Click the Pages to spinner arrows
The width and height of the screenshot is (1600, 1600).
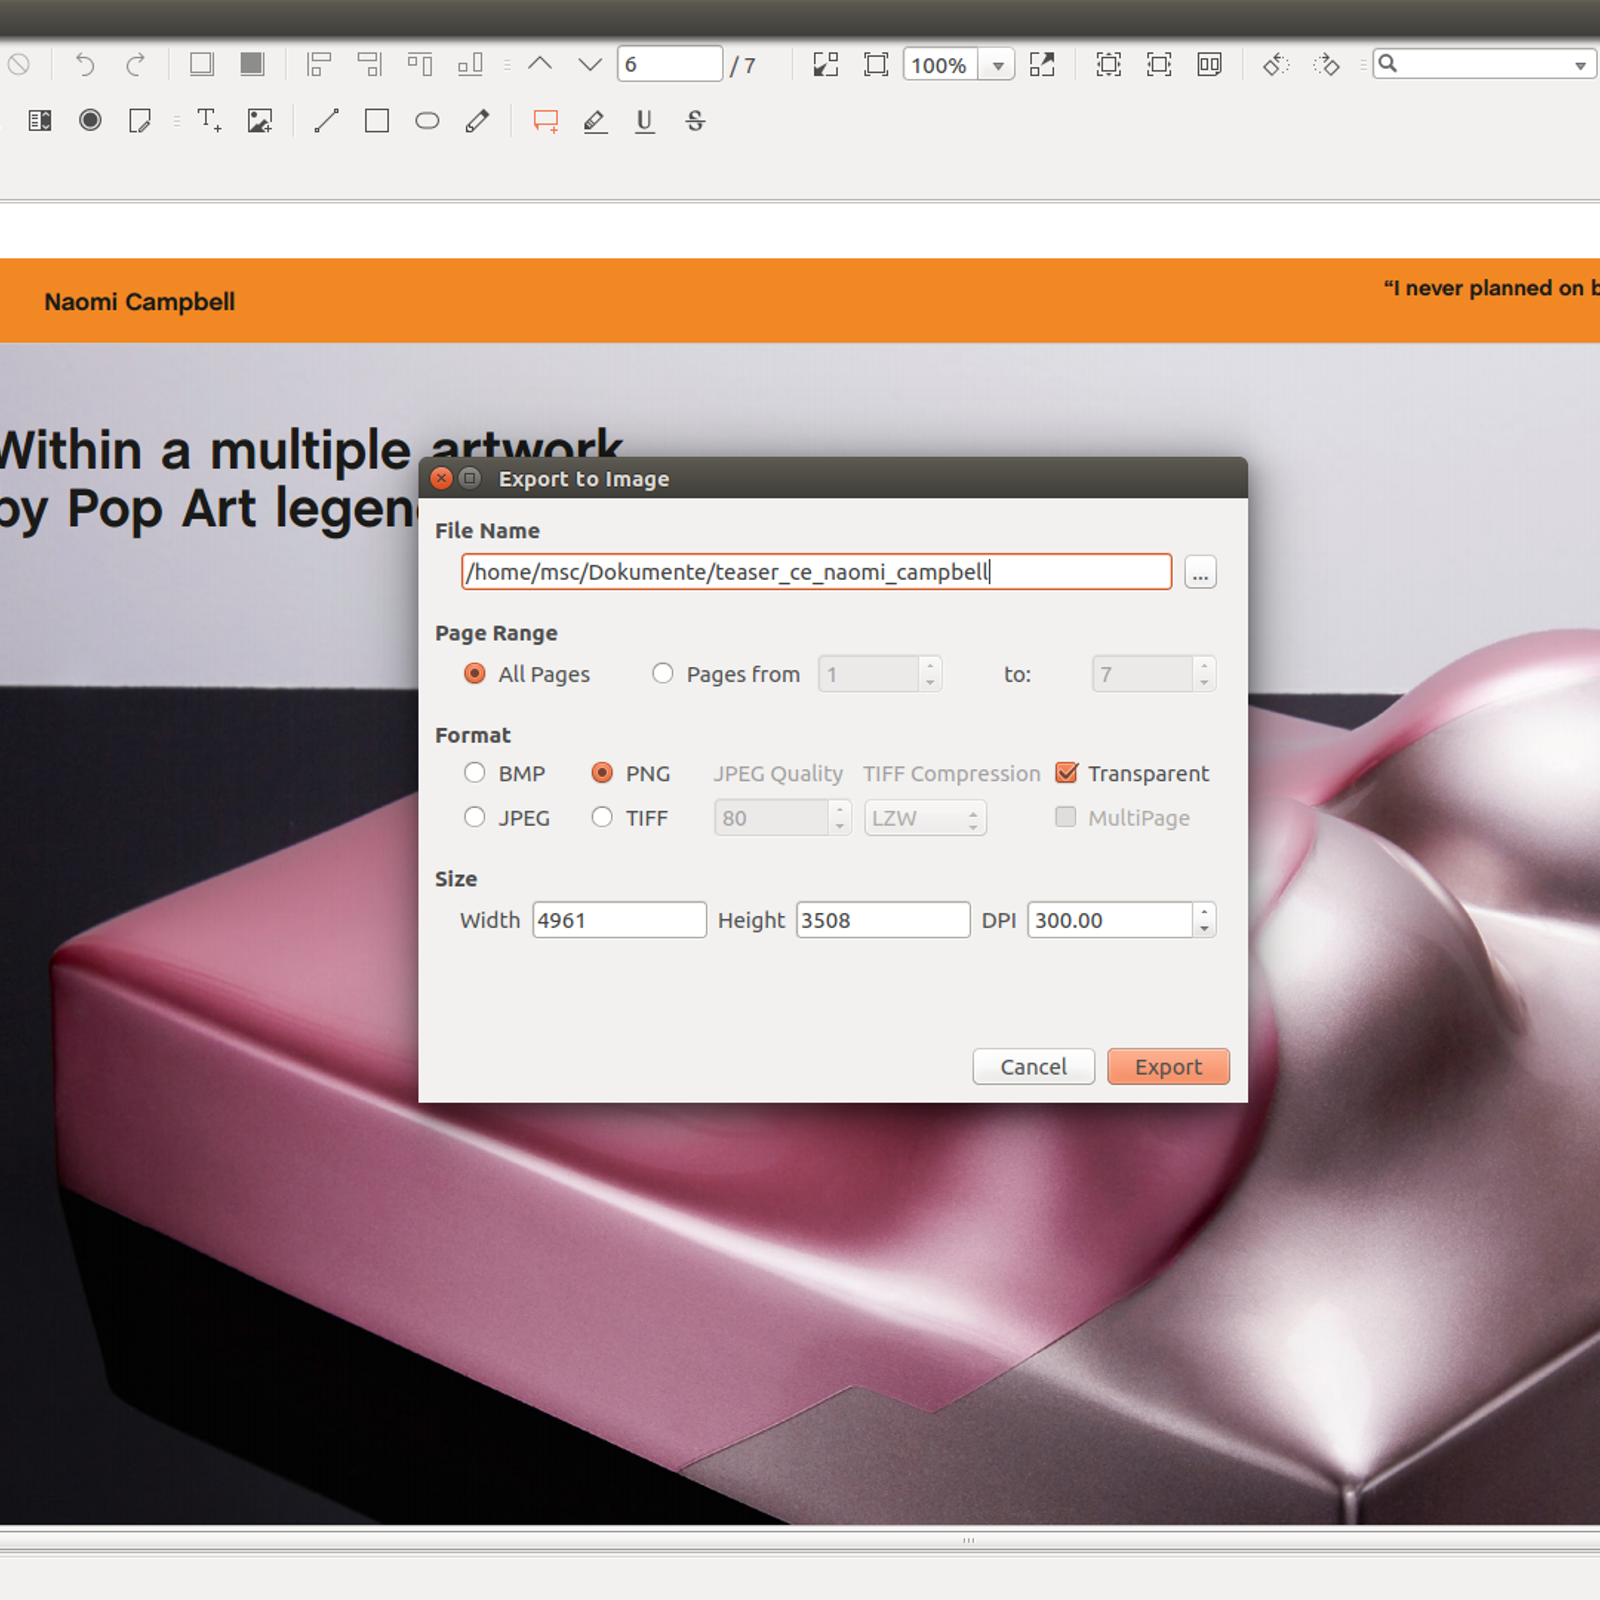click(x=1204, y=674)
